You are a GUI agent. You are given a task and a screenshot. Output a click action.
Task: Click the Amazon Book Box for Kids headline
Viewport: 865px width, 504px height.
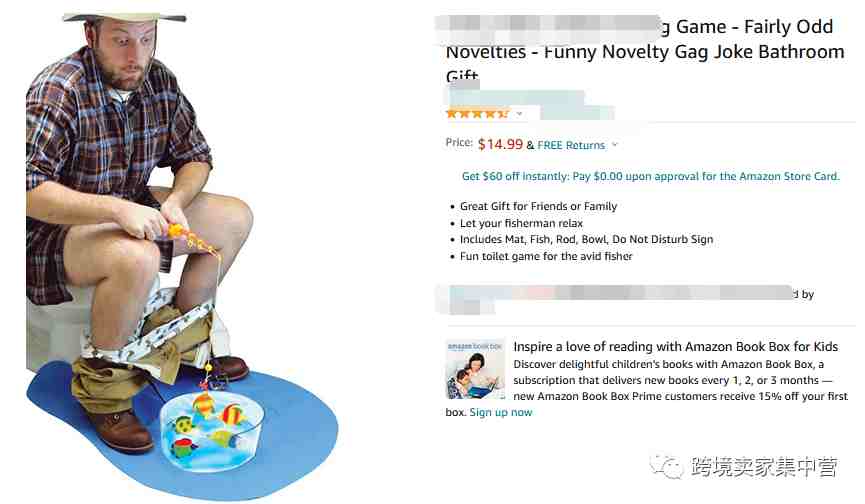(x=676, y=346)
